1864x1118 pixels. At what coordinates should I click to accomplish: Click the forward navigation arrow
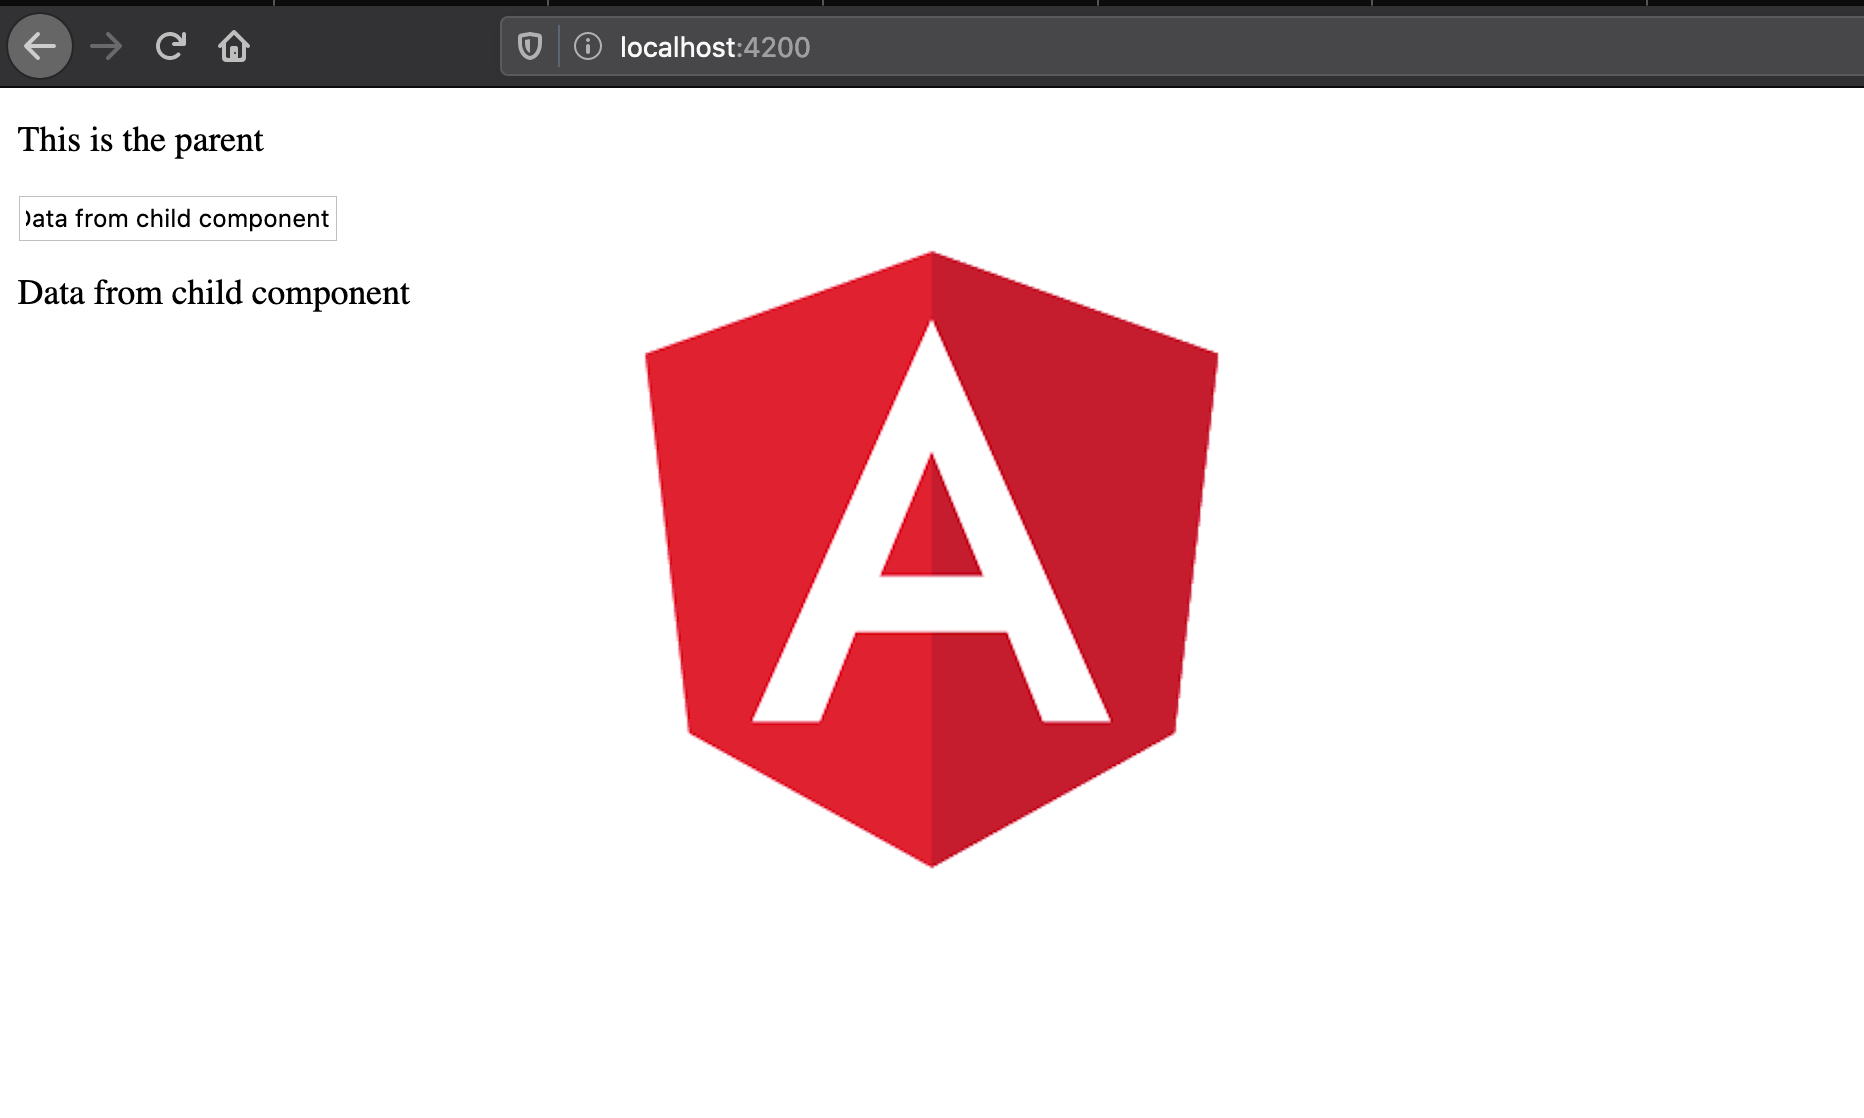[x=105, y=46]
